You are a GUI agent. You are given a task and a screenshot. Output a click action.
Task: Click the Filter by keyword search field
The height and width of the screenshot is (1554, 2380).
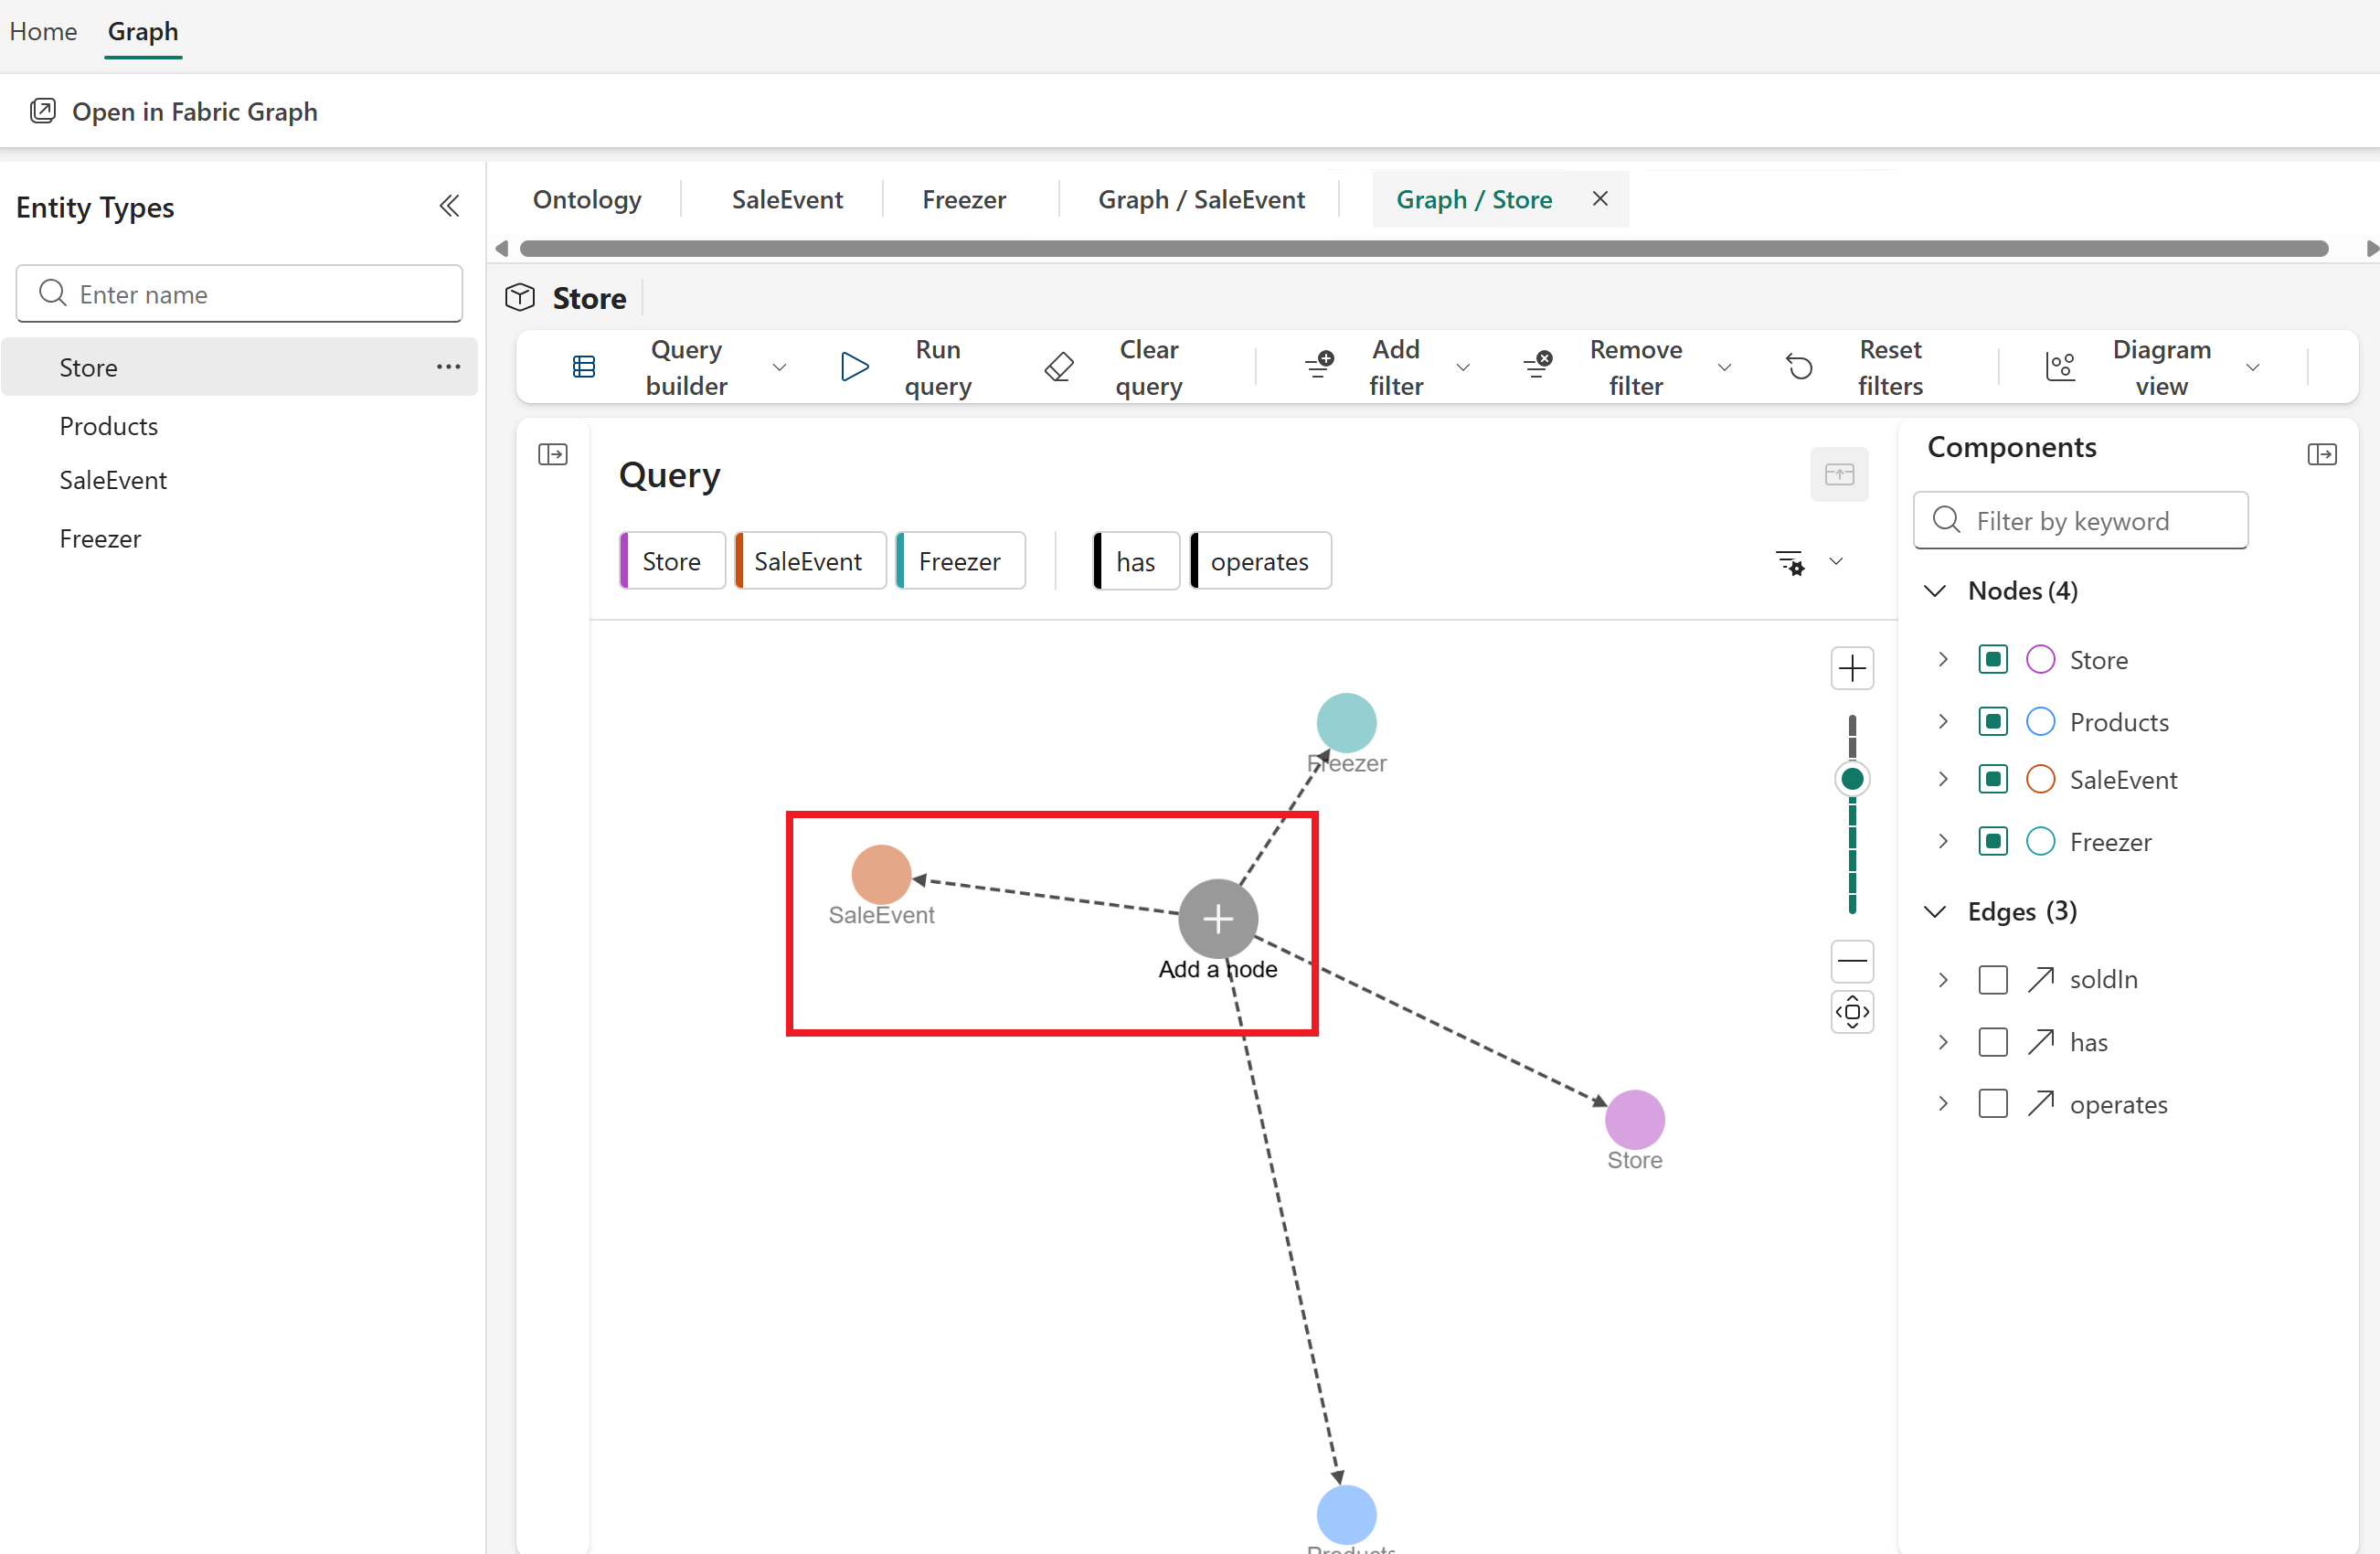tap(2080, 520)
